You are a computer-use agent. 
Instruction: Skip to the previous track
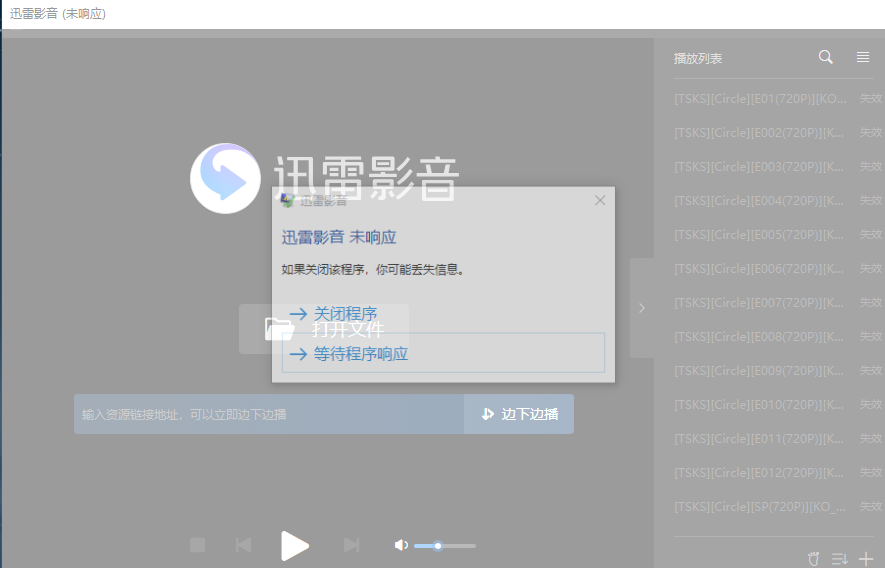243,545
